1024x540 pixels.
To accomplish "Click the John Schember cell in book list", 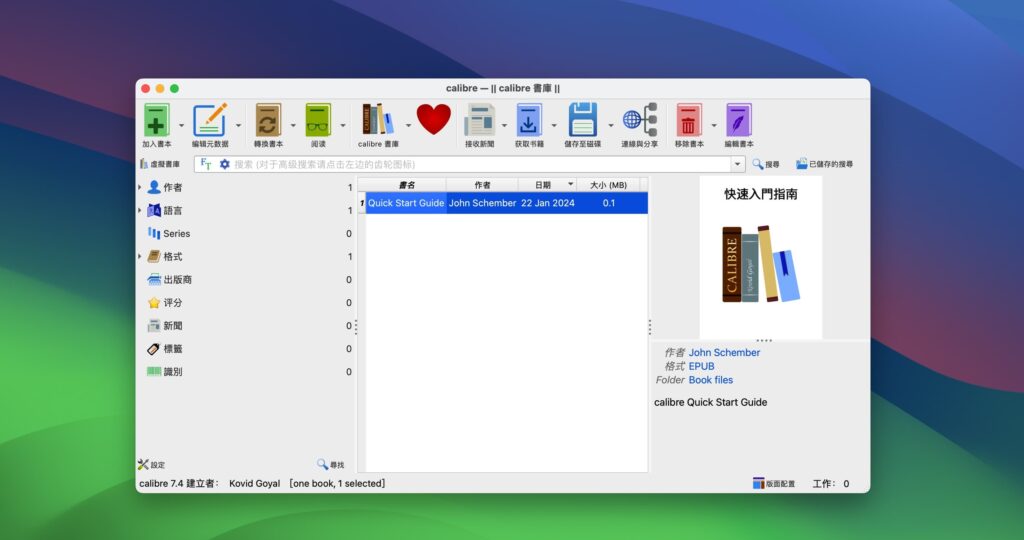I will point(483,203).
